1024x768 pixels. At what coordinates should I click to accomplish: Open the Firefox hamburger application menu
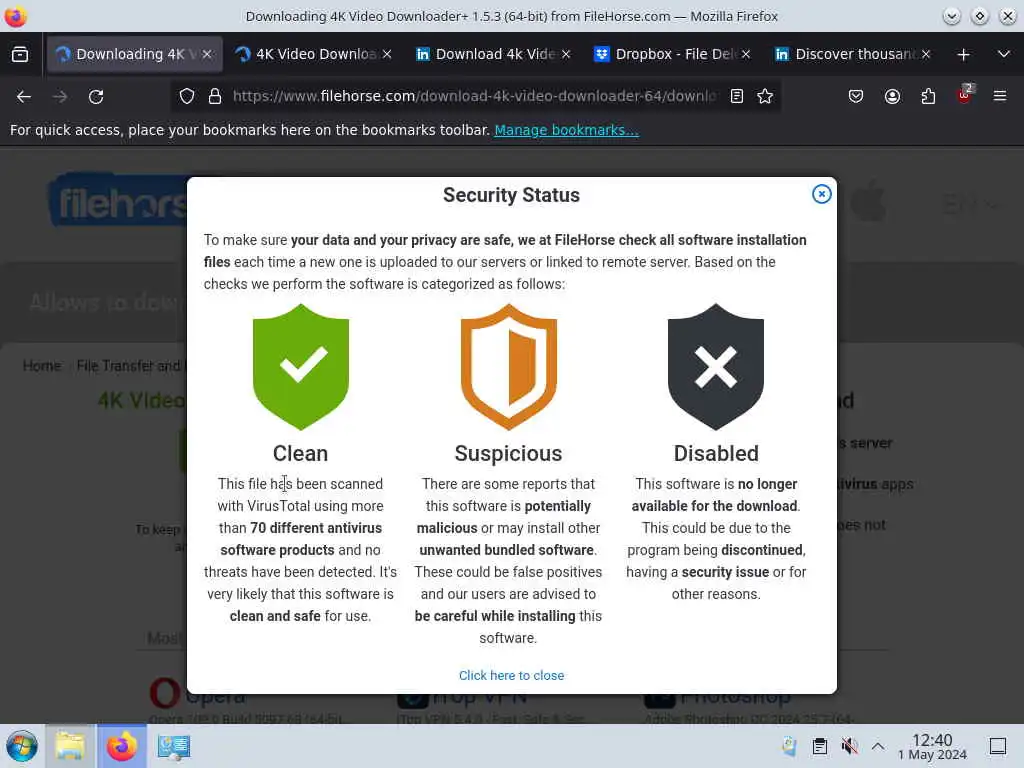[1000, 97]
